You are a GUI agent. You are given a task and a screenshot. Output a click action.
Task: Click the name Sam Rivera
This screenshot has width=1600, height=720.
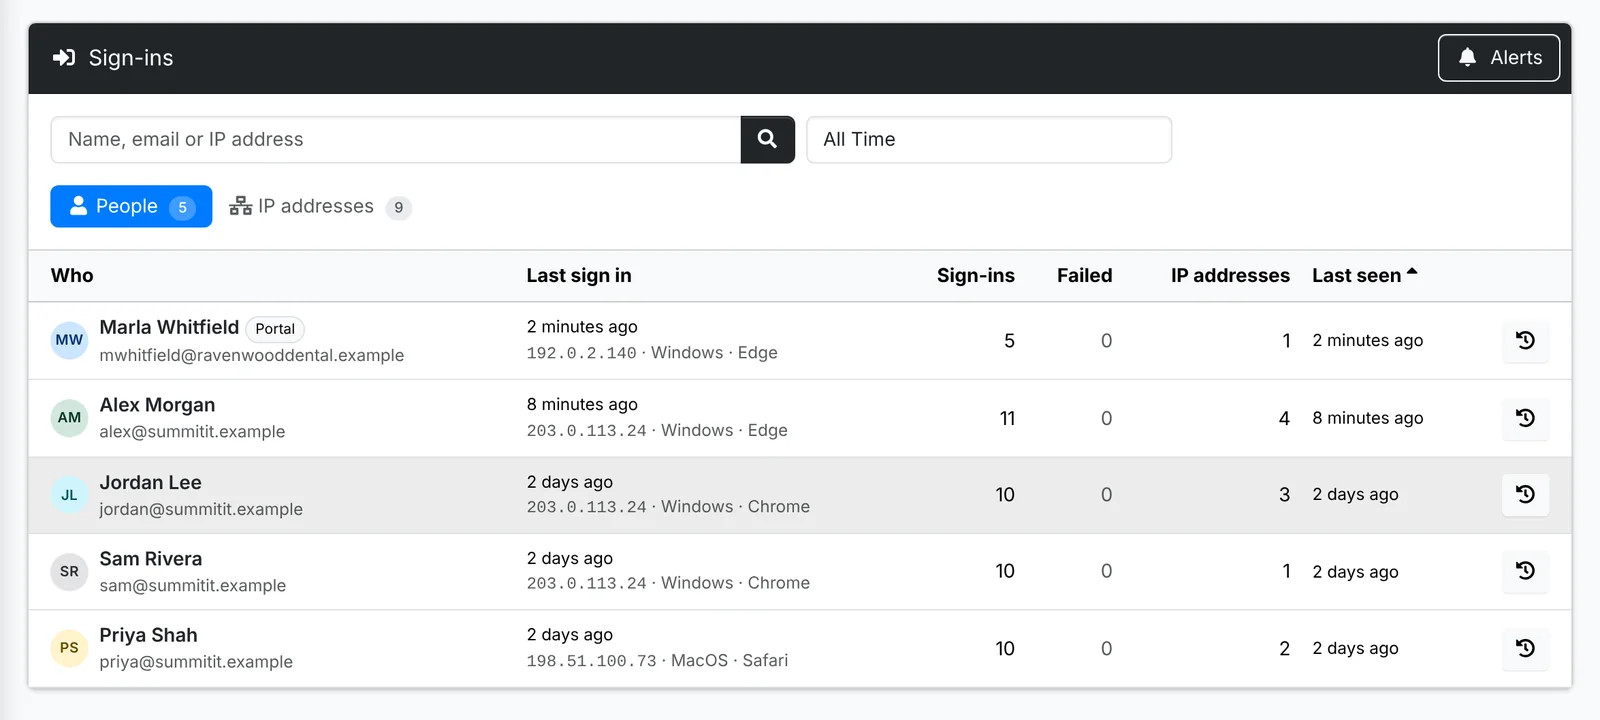[x=150, y=559]
